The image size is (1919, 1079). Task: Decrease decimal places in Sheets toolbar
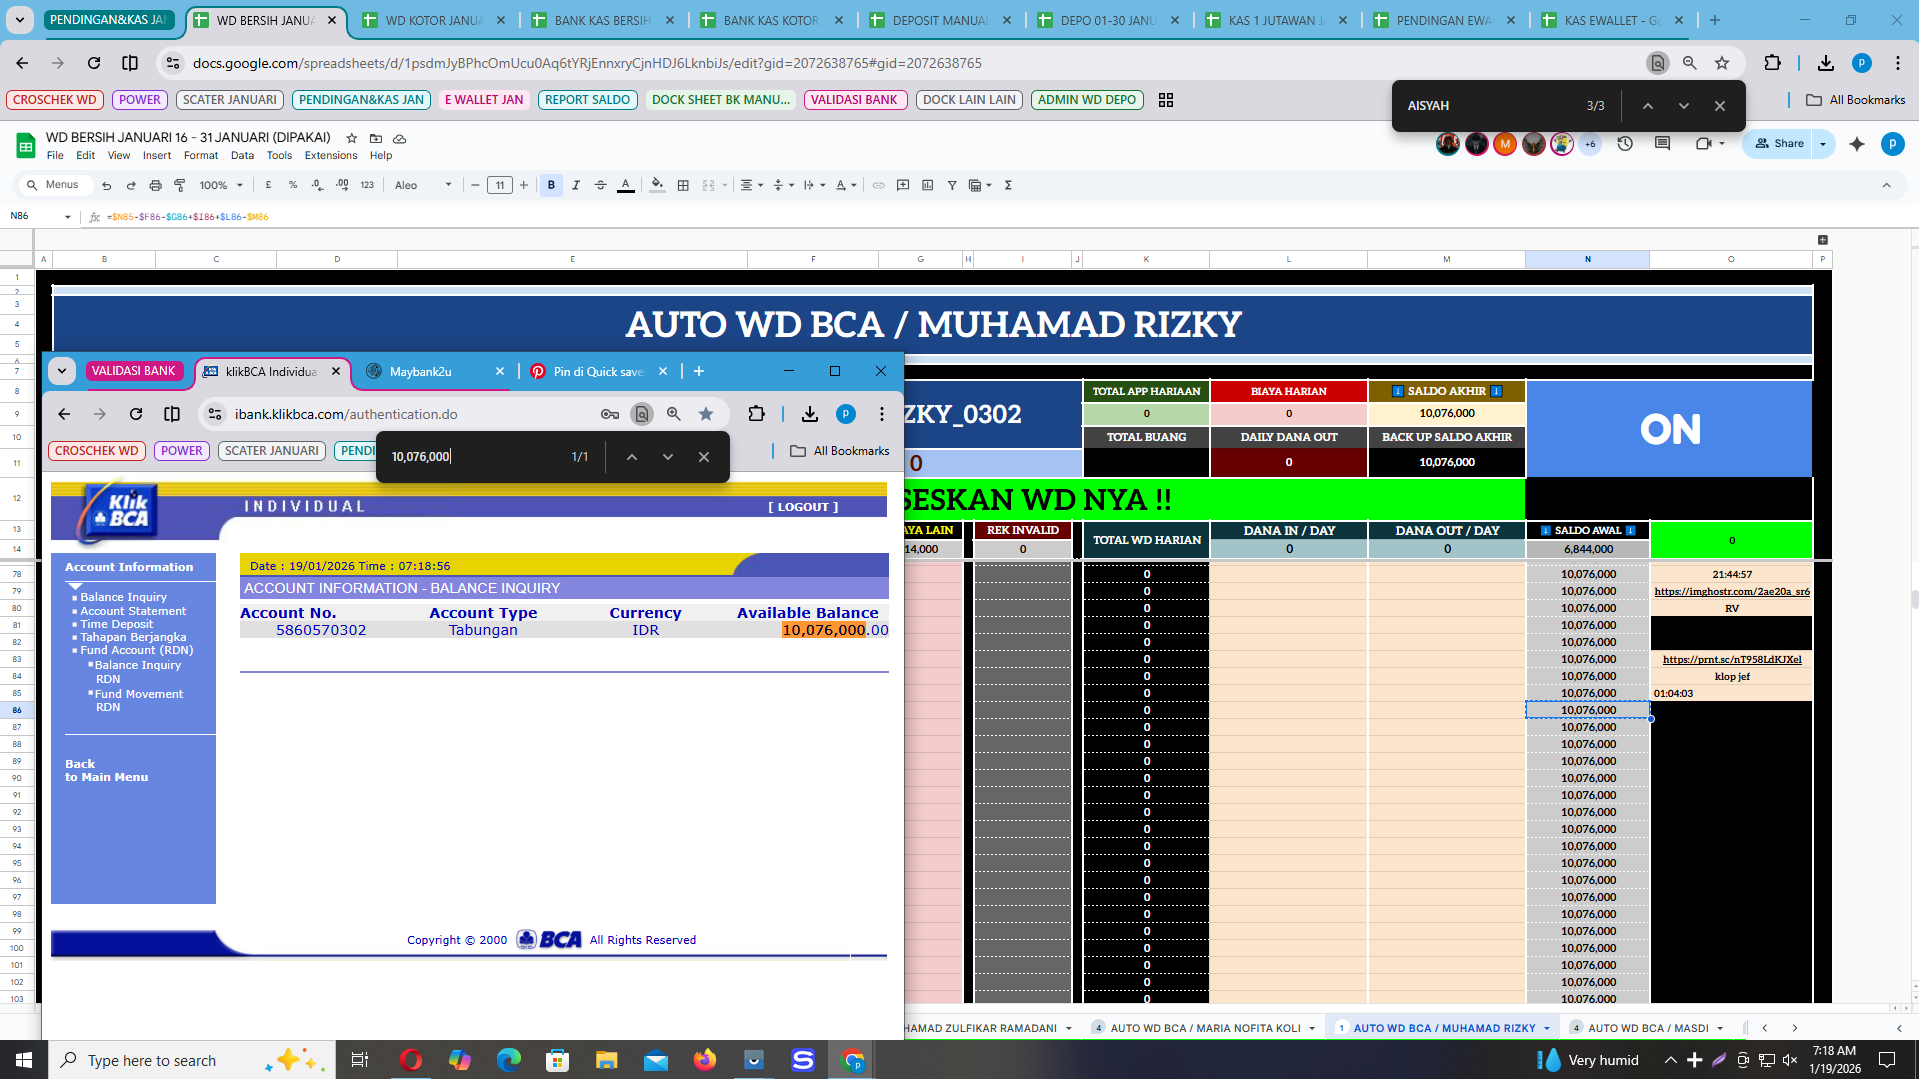coord(317,185)
